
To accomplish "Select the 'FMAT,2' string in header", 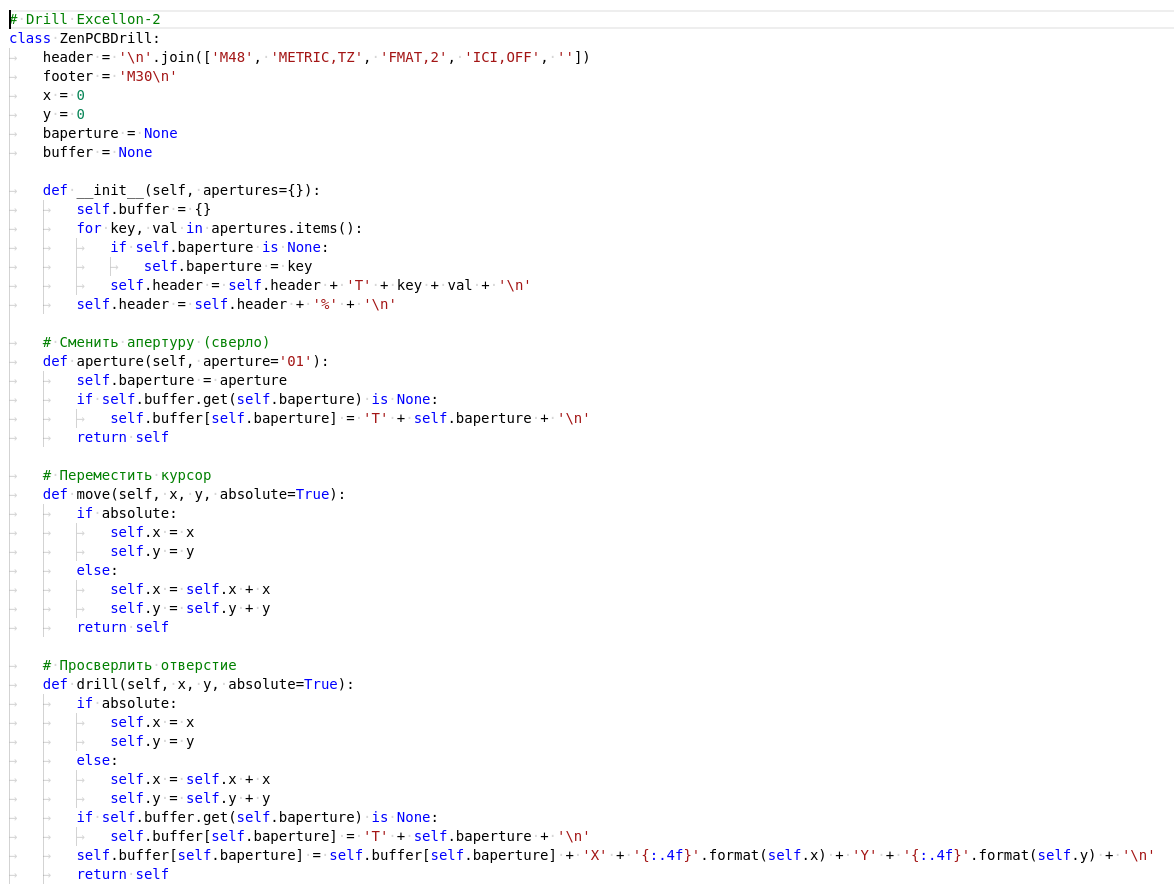I will (x=413, y=57).
